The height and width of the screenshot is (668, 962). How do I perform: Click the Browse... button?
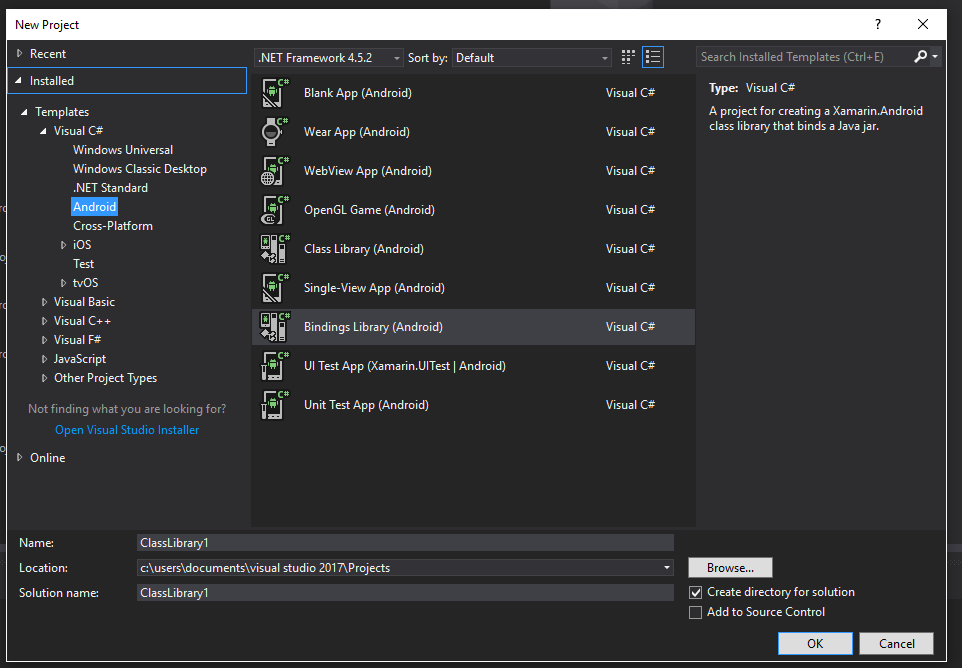[x=730, y=568]
